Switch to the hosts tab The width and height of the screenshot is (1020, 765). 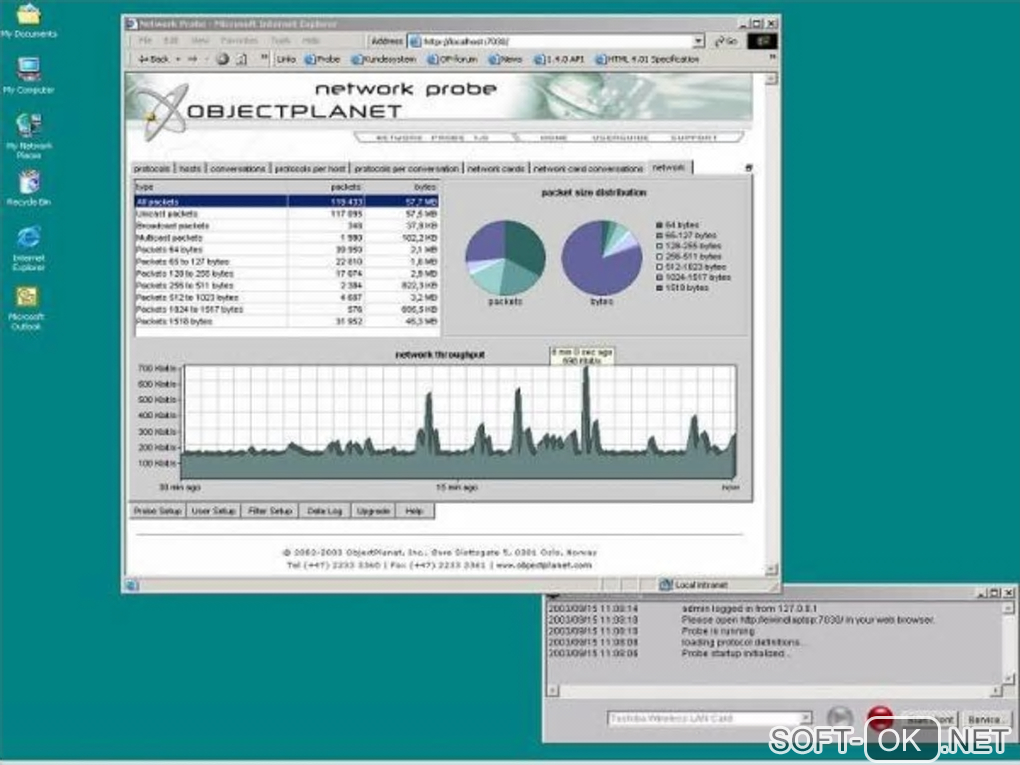(190, 168)
